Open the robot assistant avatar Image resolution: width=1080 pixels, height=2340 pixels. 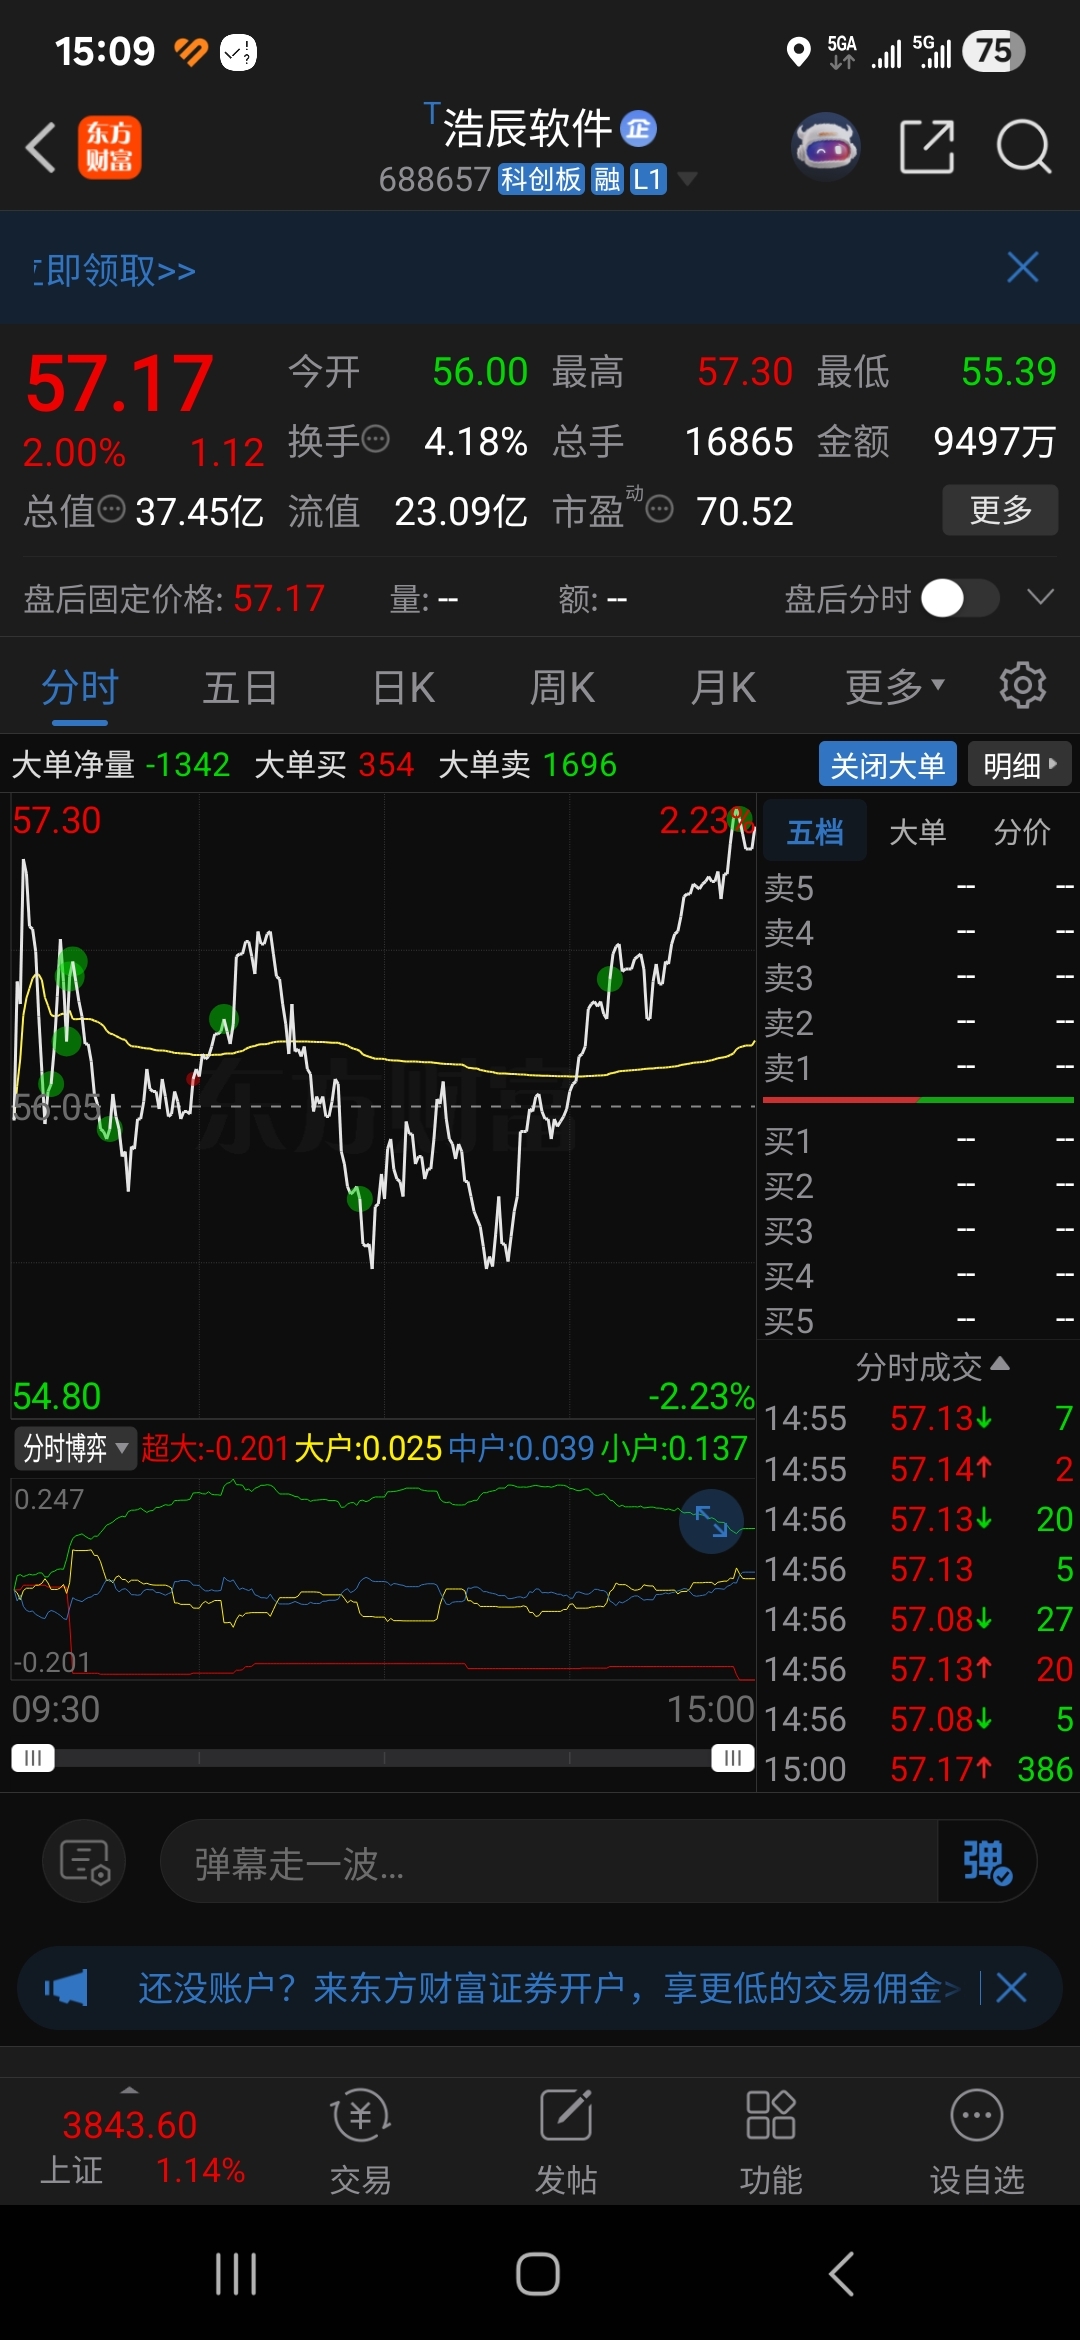(825, 147)
